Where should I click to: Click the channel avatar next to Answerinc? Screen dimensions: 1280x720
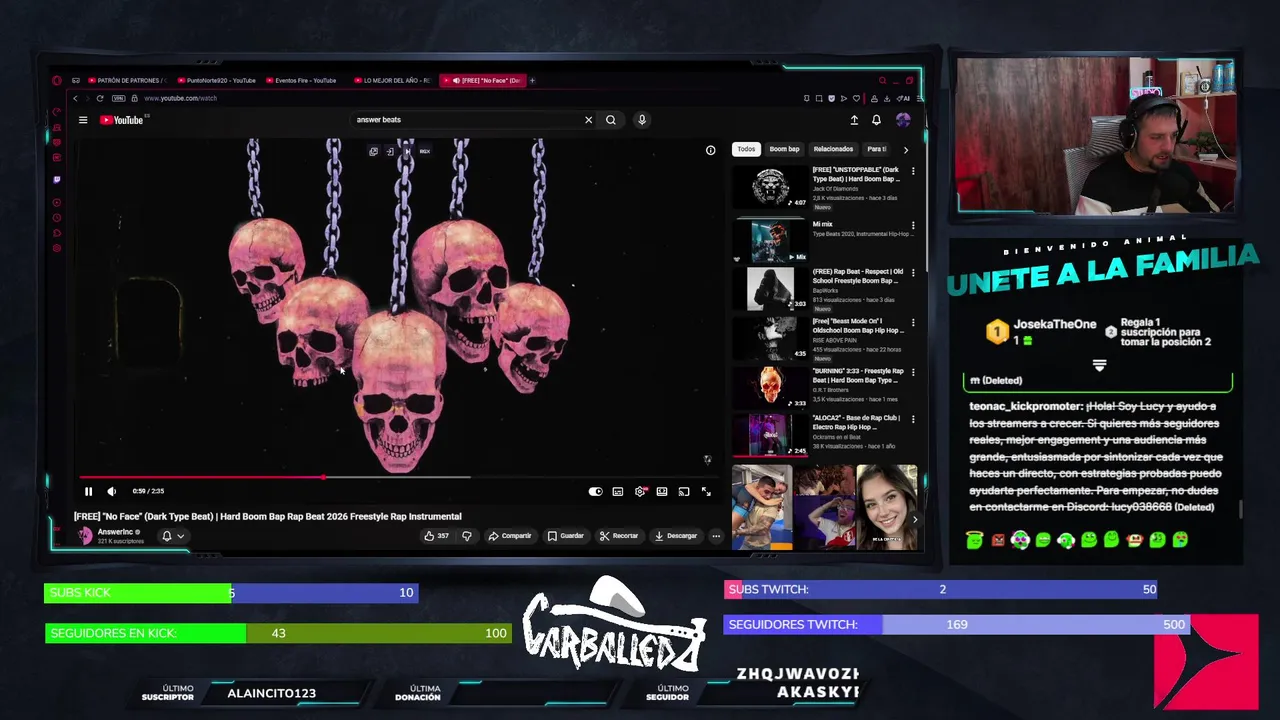pyautogui.click(x=85, y=536)
